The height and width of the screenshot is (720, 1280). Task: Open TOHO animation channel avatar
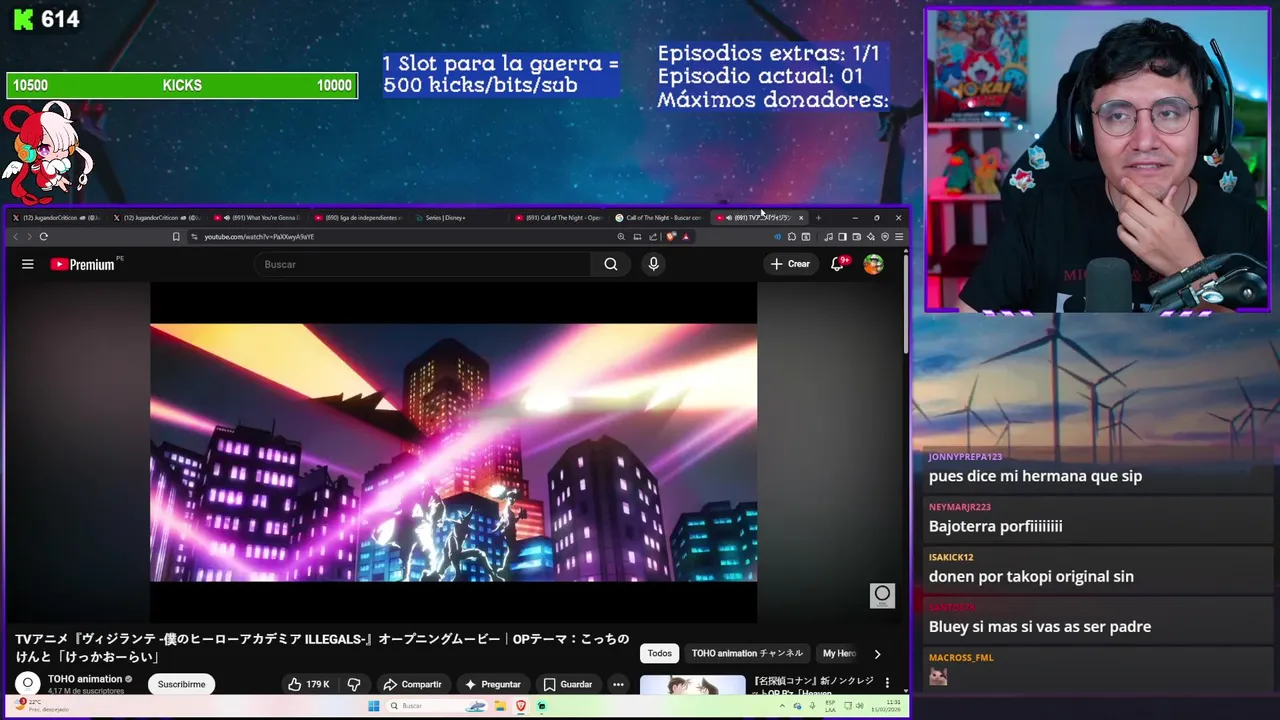coord(28,684)
